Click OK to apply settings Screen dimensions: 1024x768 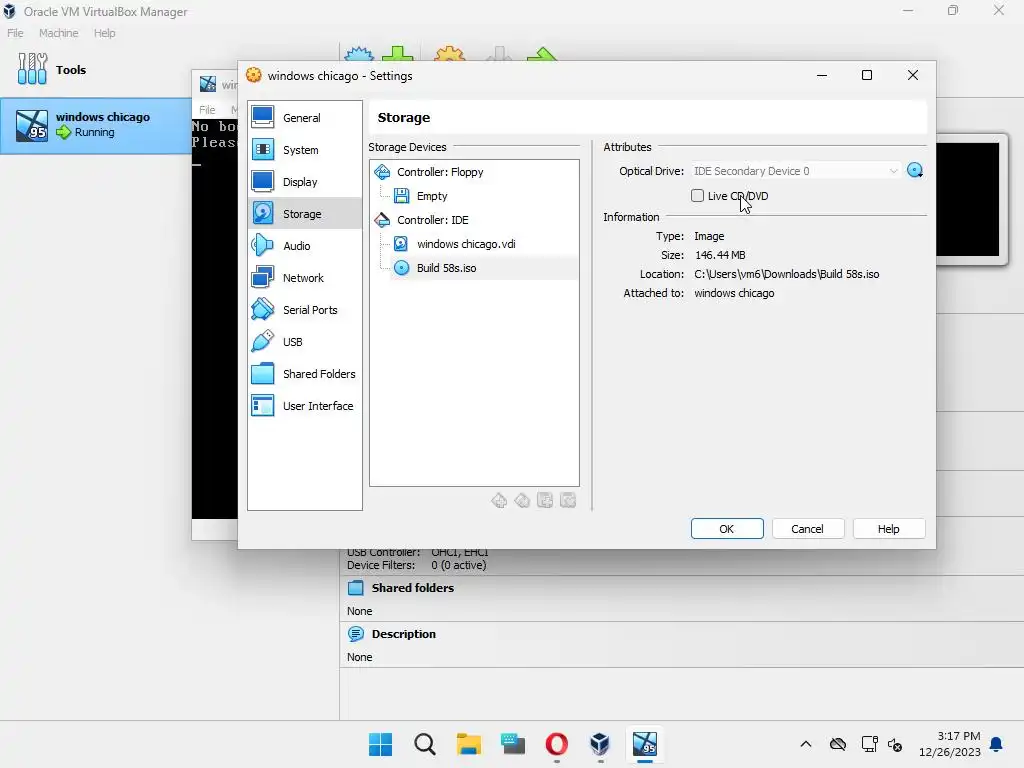tap(727, 529)
